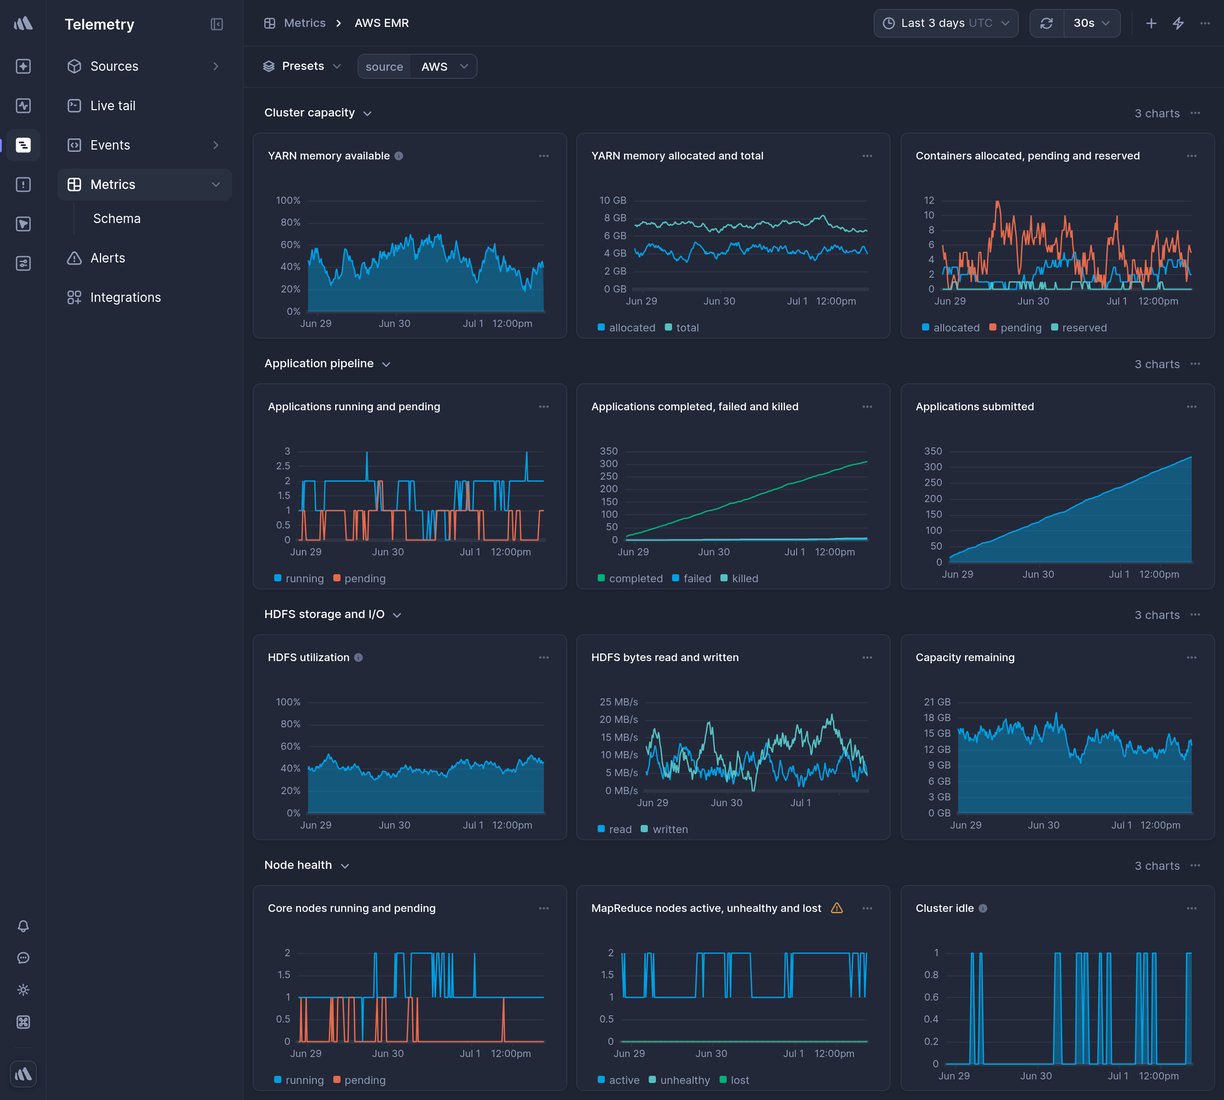Toggle the unhealthy series legend item
The height and width of the screenshot is (1100, 1224).
[x=679, y=1081]
